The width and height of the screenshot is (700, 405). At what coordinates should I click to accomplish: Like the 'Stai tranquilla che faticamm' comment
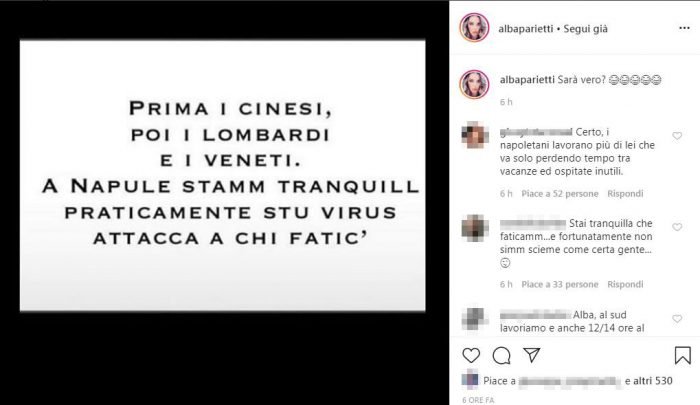[677, 227]
